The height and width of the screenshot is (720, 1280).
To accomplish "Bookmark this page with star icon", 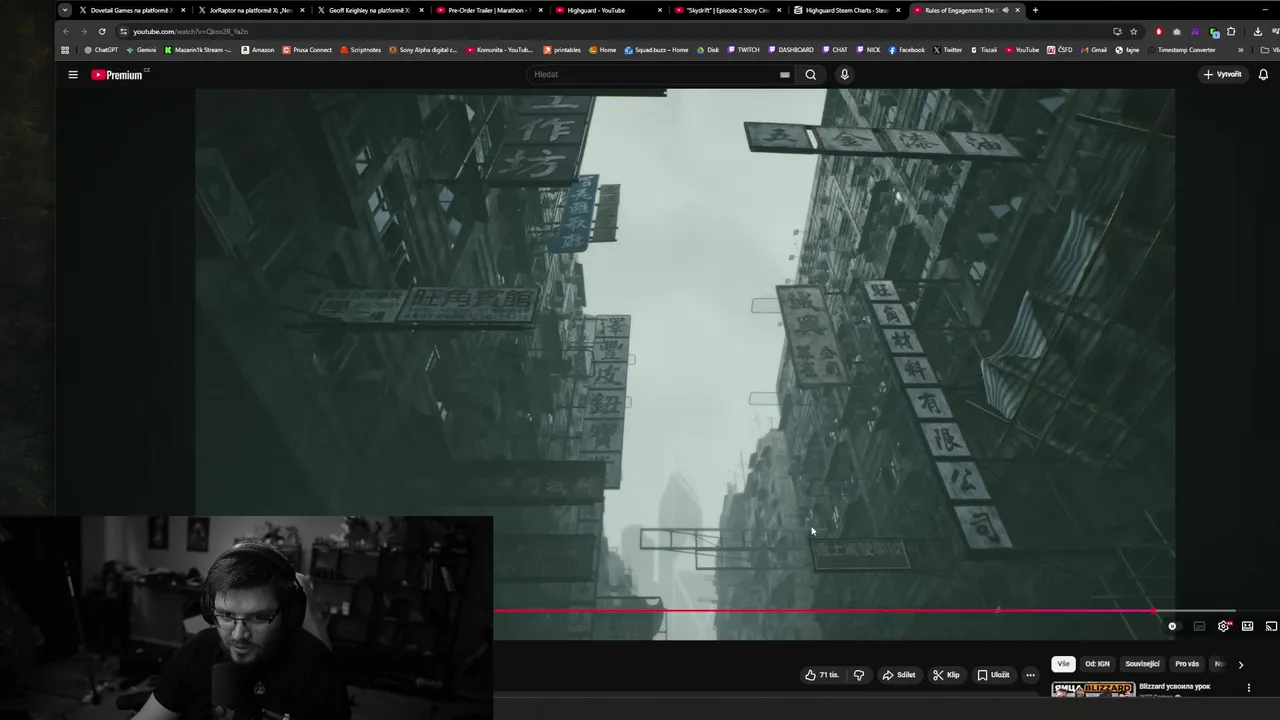I will [1133, 31].
